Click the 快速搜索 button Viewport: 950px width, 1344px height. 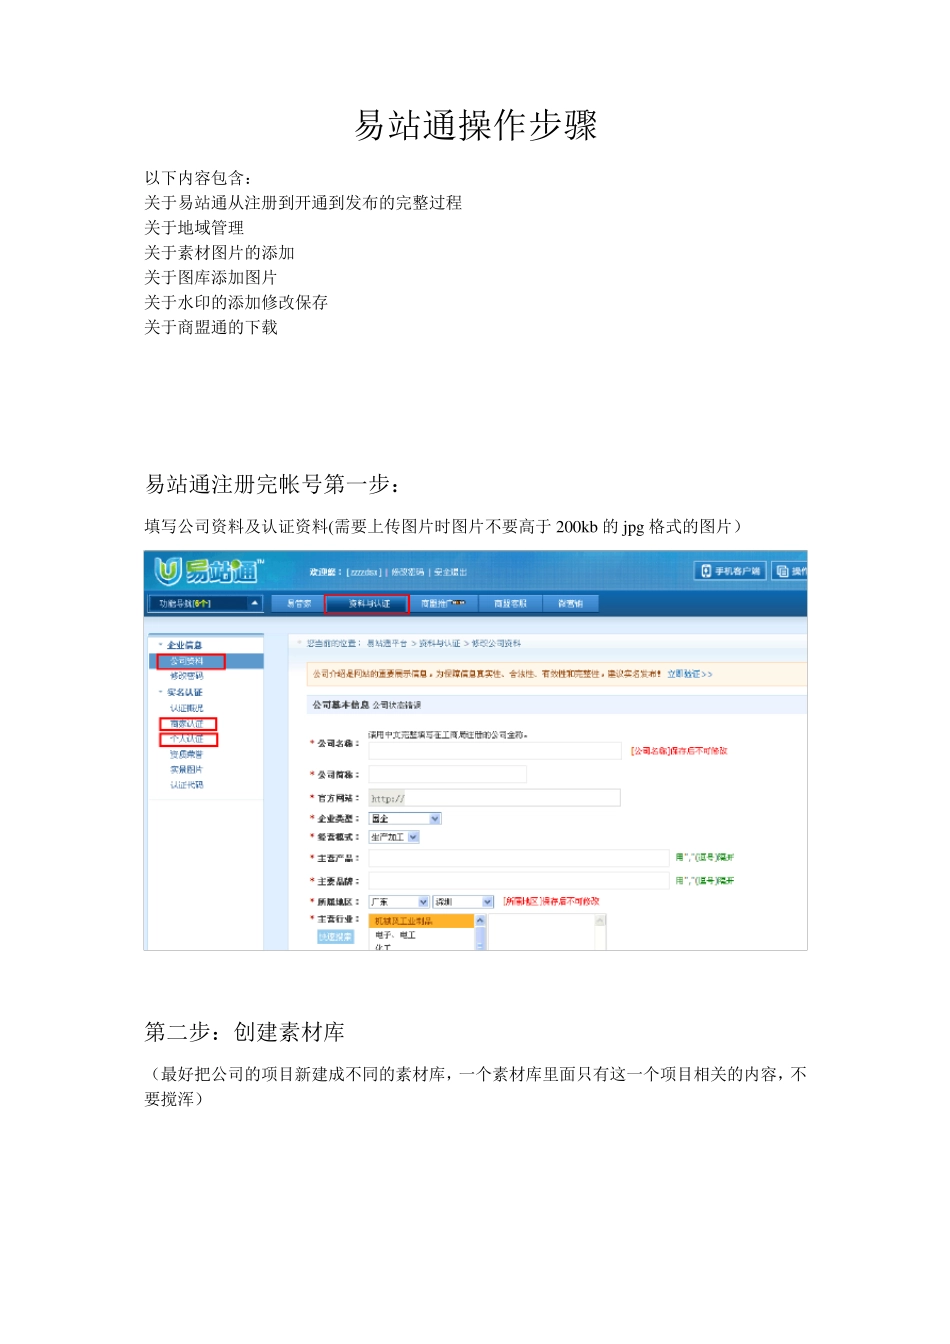336,937
